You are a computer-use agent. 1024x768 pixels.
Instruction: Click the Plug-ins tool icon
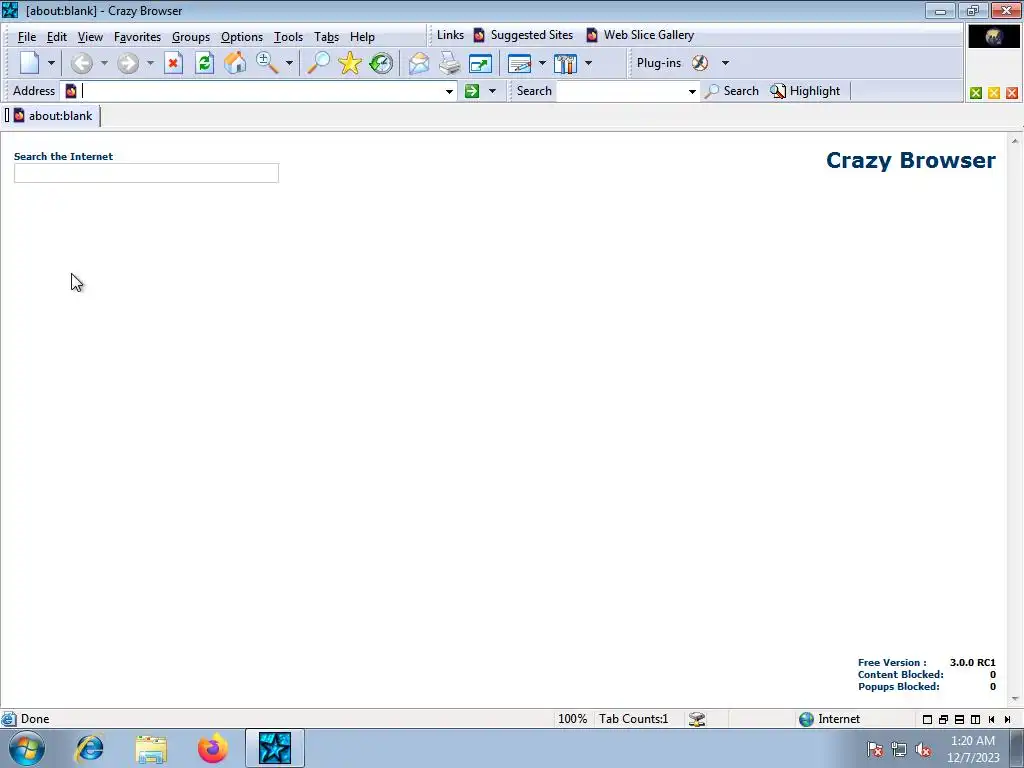pyautogui.click(x=700, y=63)
